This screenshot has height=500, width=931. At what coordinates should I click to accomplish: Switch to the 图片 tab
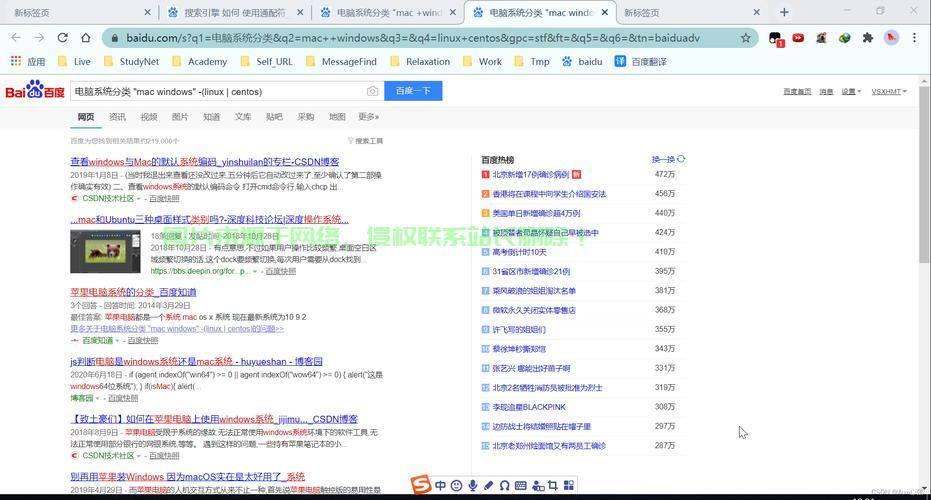tap(180, 117)
